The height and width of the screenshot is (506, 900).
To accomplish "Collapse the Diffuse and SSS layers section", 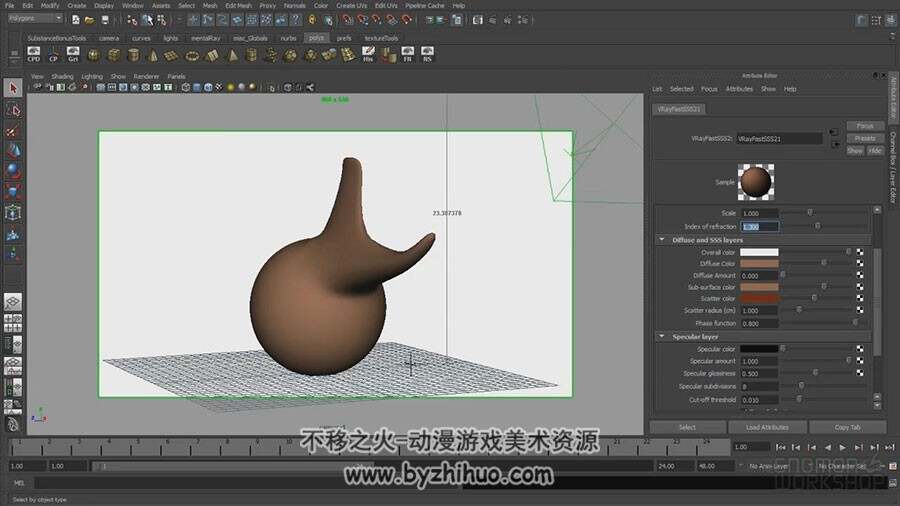I will [x=662, y=240].
